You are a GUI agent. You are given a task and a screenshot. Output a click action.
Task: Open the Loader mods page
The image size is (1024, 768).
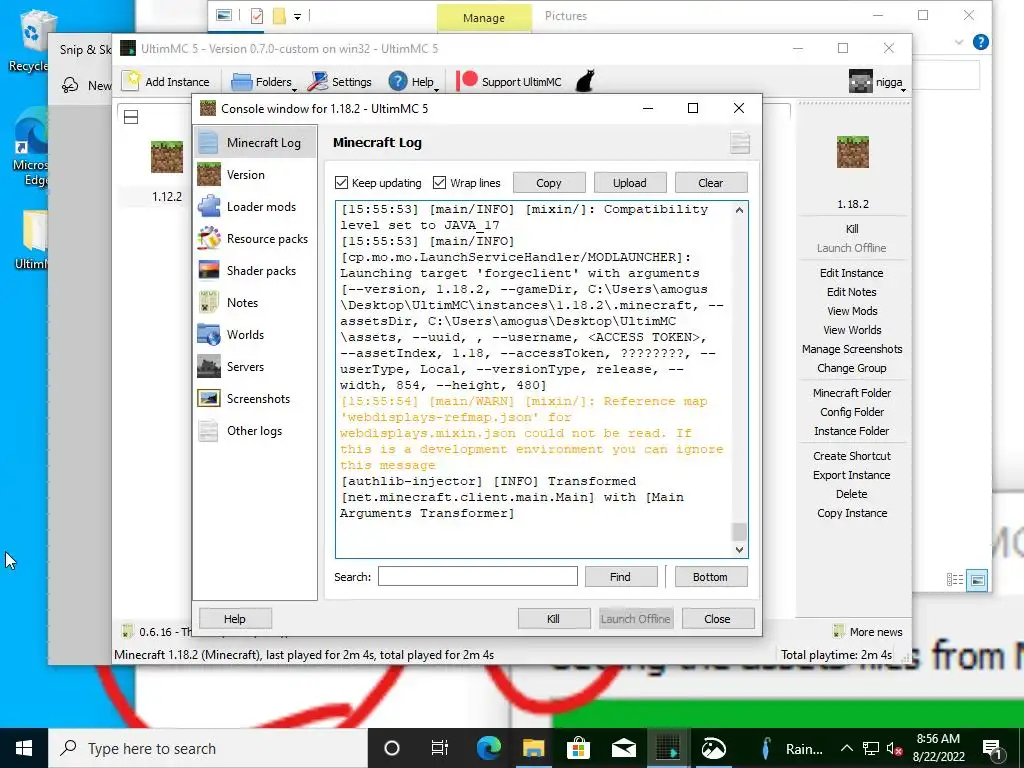click(255, 206)
